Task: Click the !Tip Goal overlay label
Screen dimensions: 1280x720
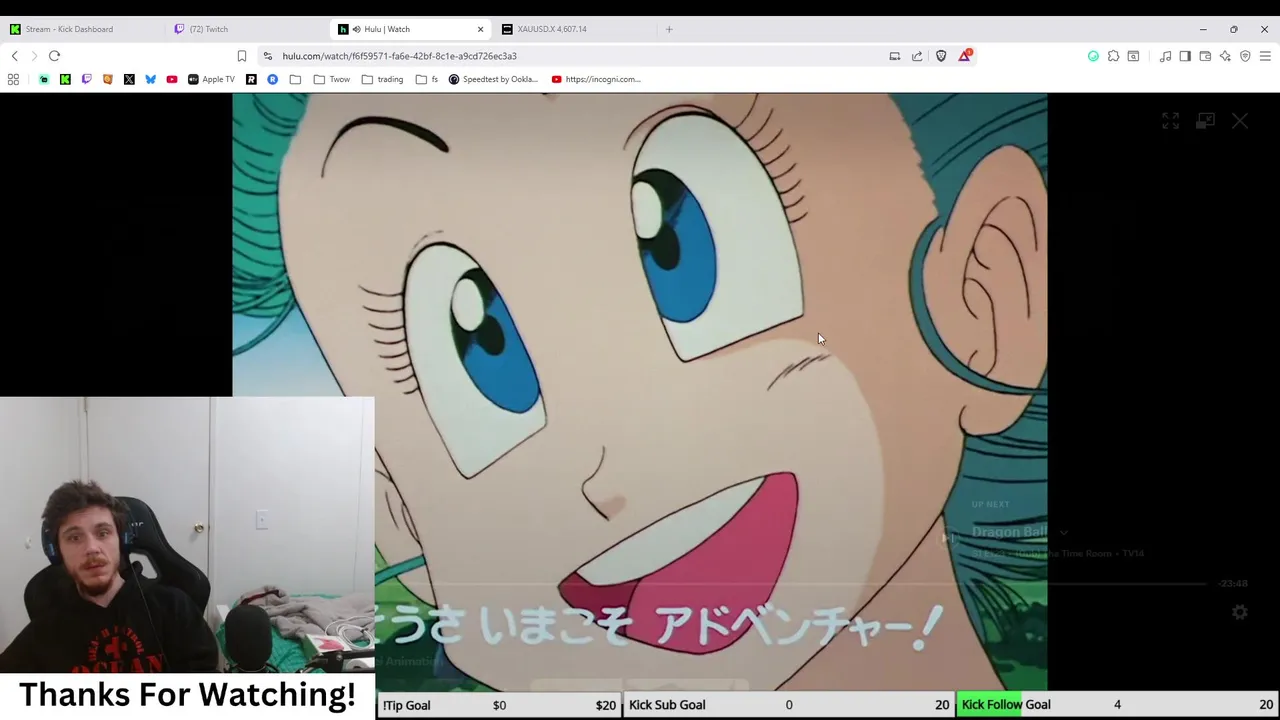Action: (406, 705)
